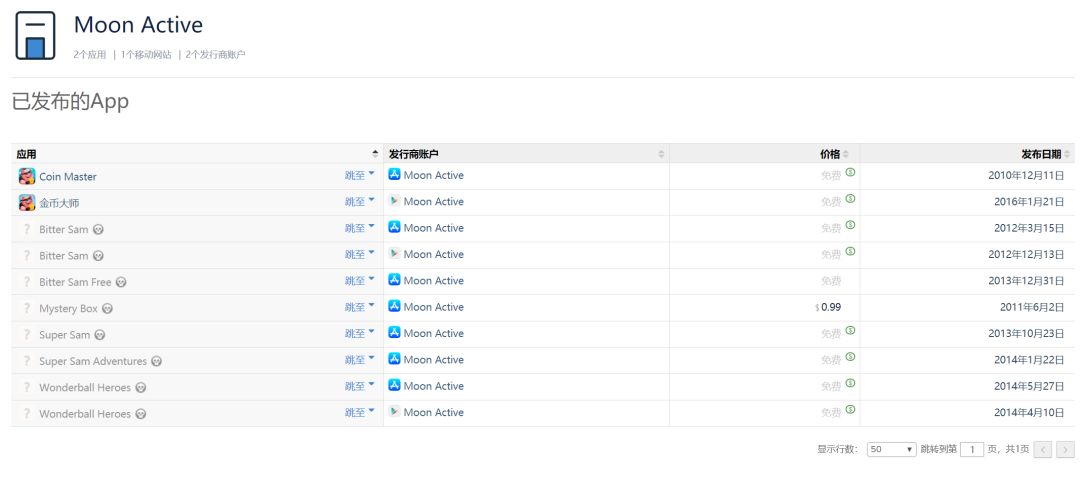The image size is (1080, 482).
Task: Click in-app purchase icon in Coin Master row
Action: (850, 173)
